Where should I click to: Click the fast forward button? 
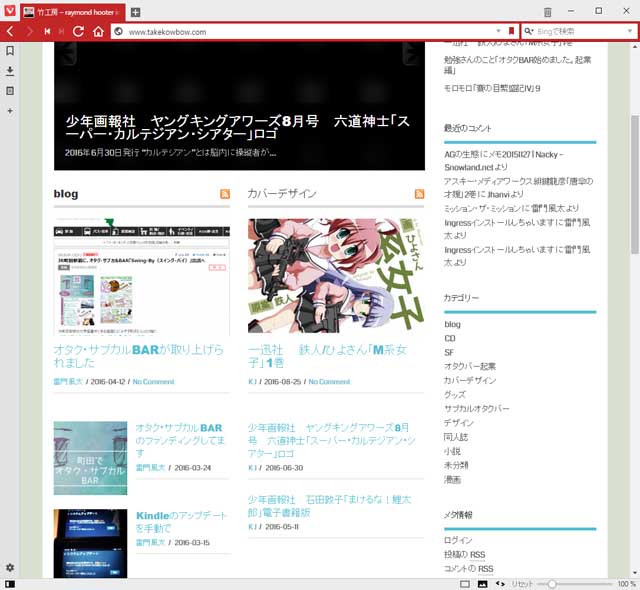click(61, 31)
